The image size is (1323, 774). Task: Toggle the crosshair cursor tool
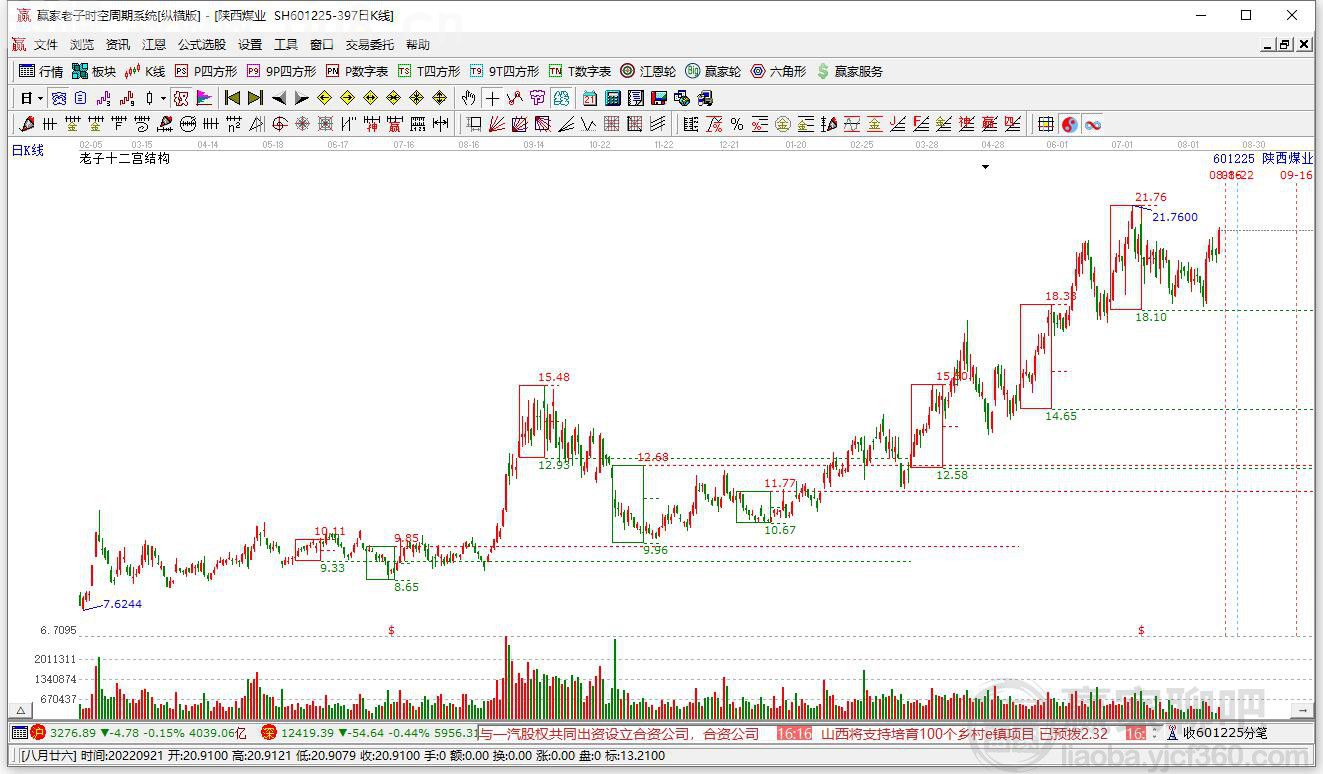[x=492, y=98]
